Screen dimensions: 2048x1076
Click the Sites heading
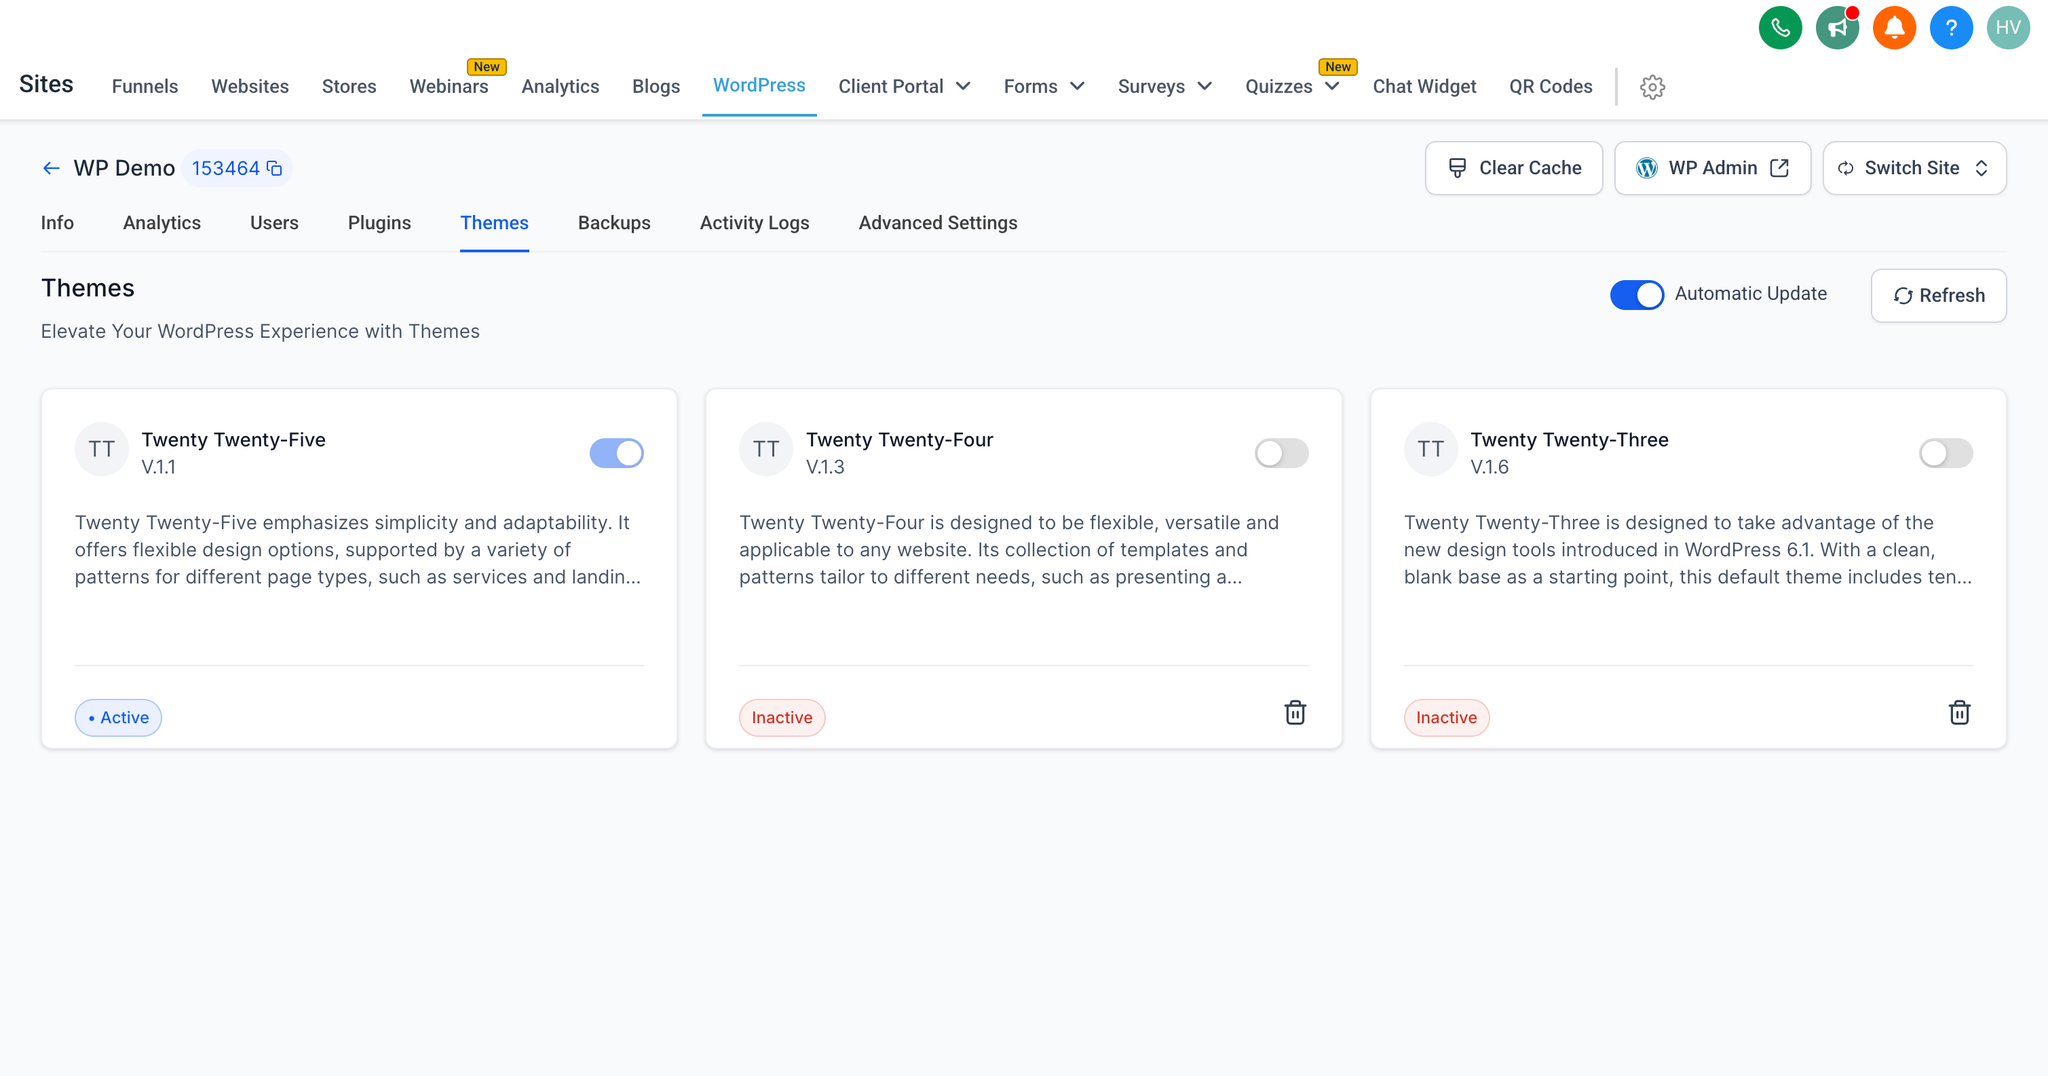(46, 84)
